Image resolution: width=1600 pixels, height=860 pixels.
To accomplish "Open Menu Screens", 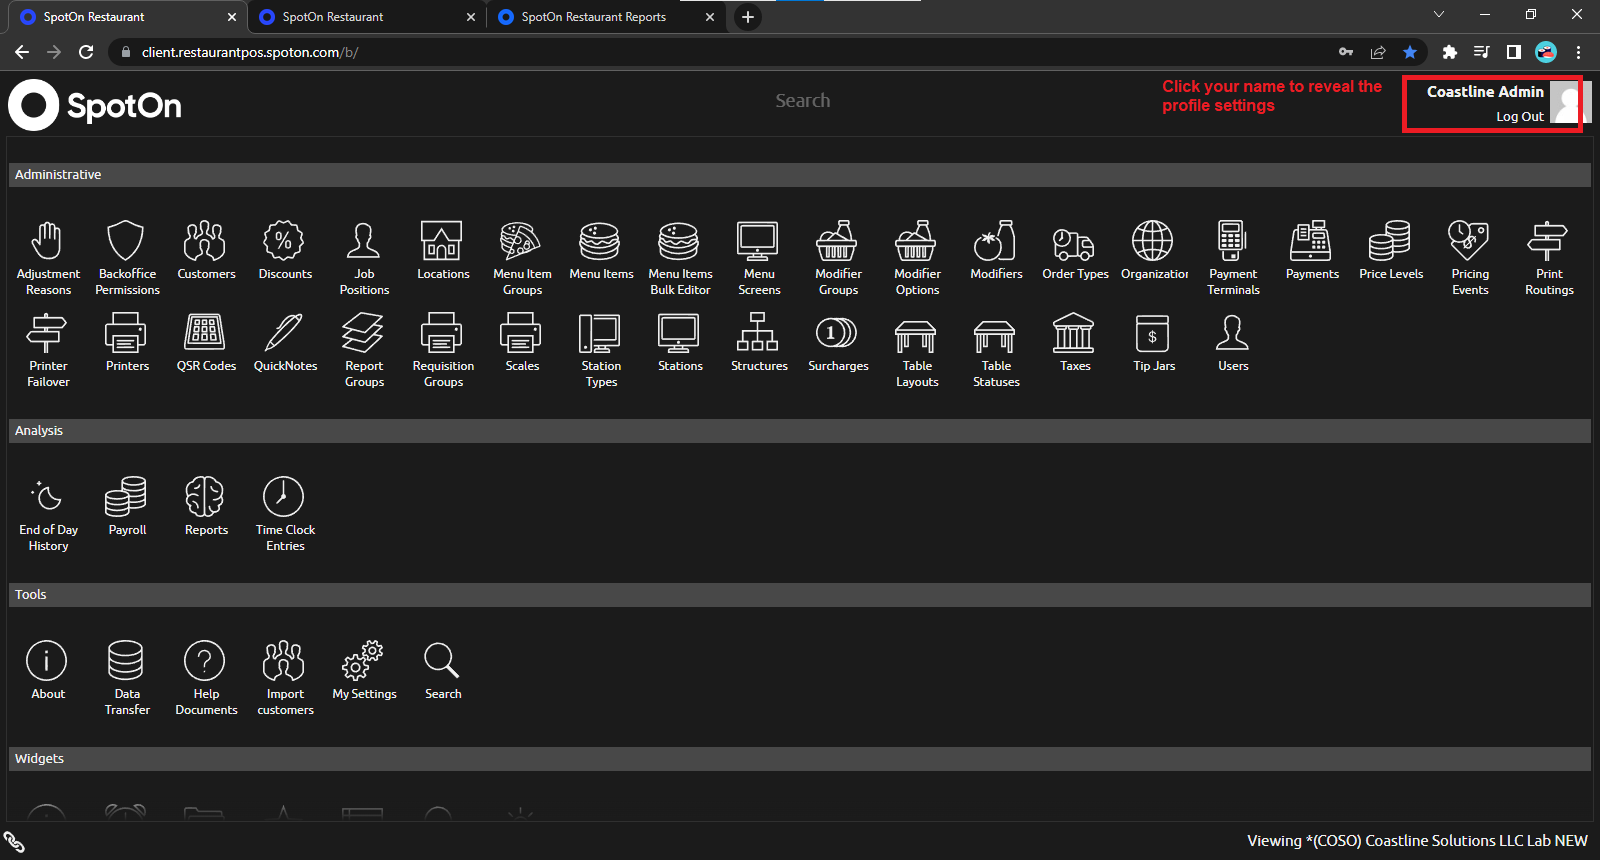I will pyautogui.click(x=759, y=258).
